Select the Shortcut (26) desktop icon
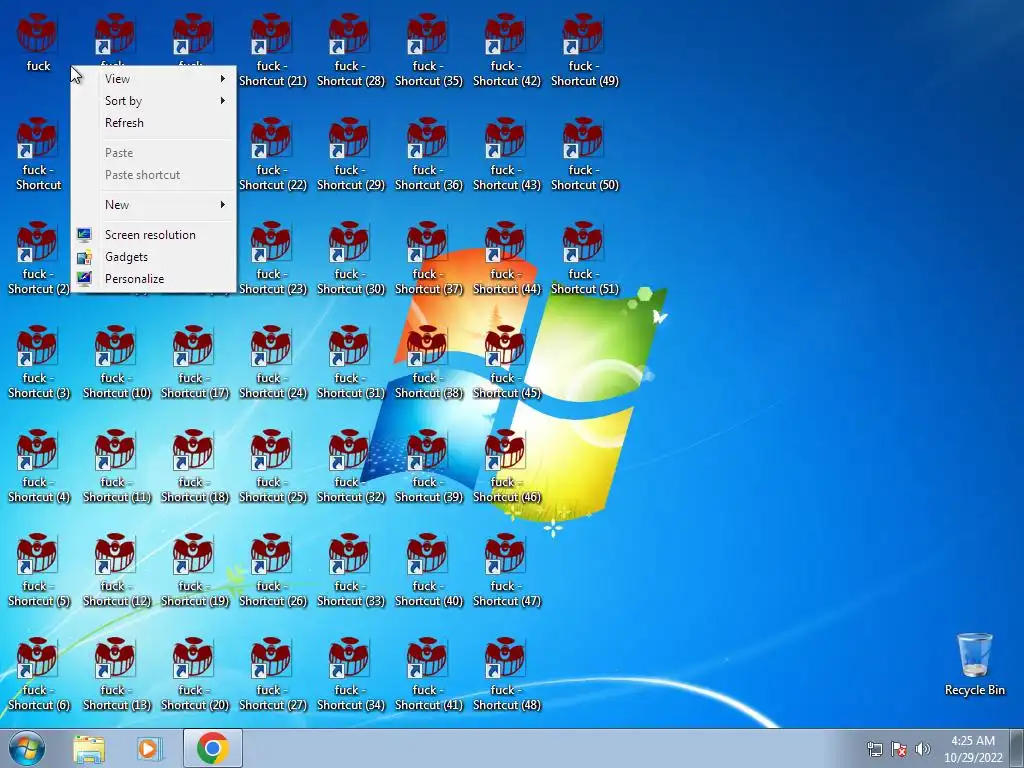This screenshot has height=768, width=1024. coord(273,571)
